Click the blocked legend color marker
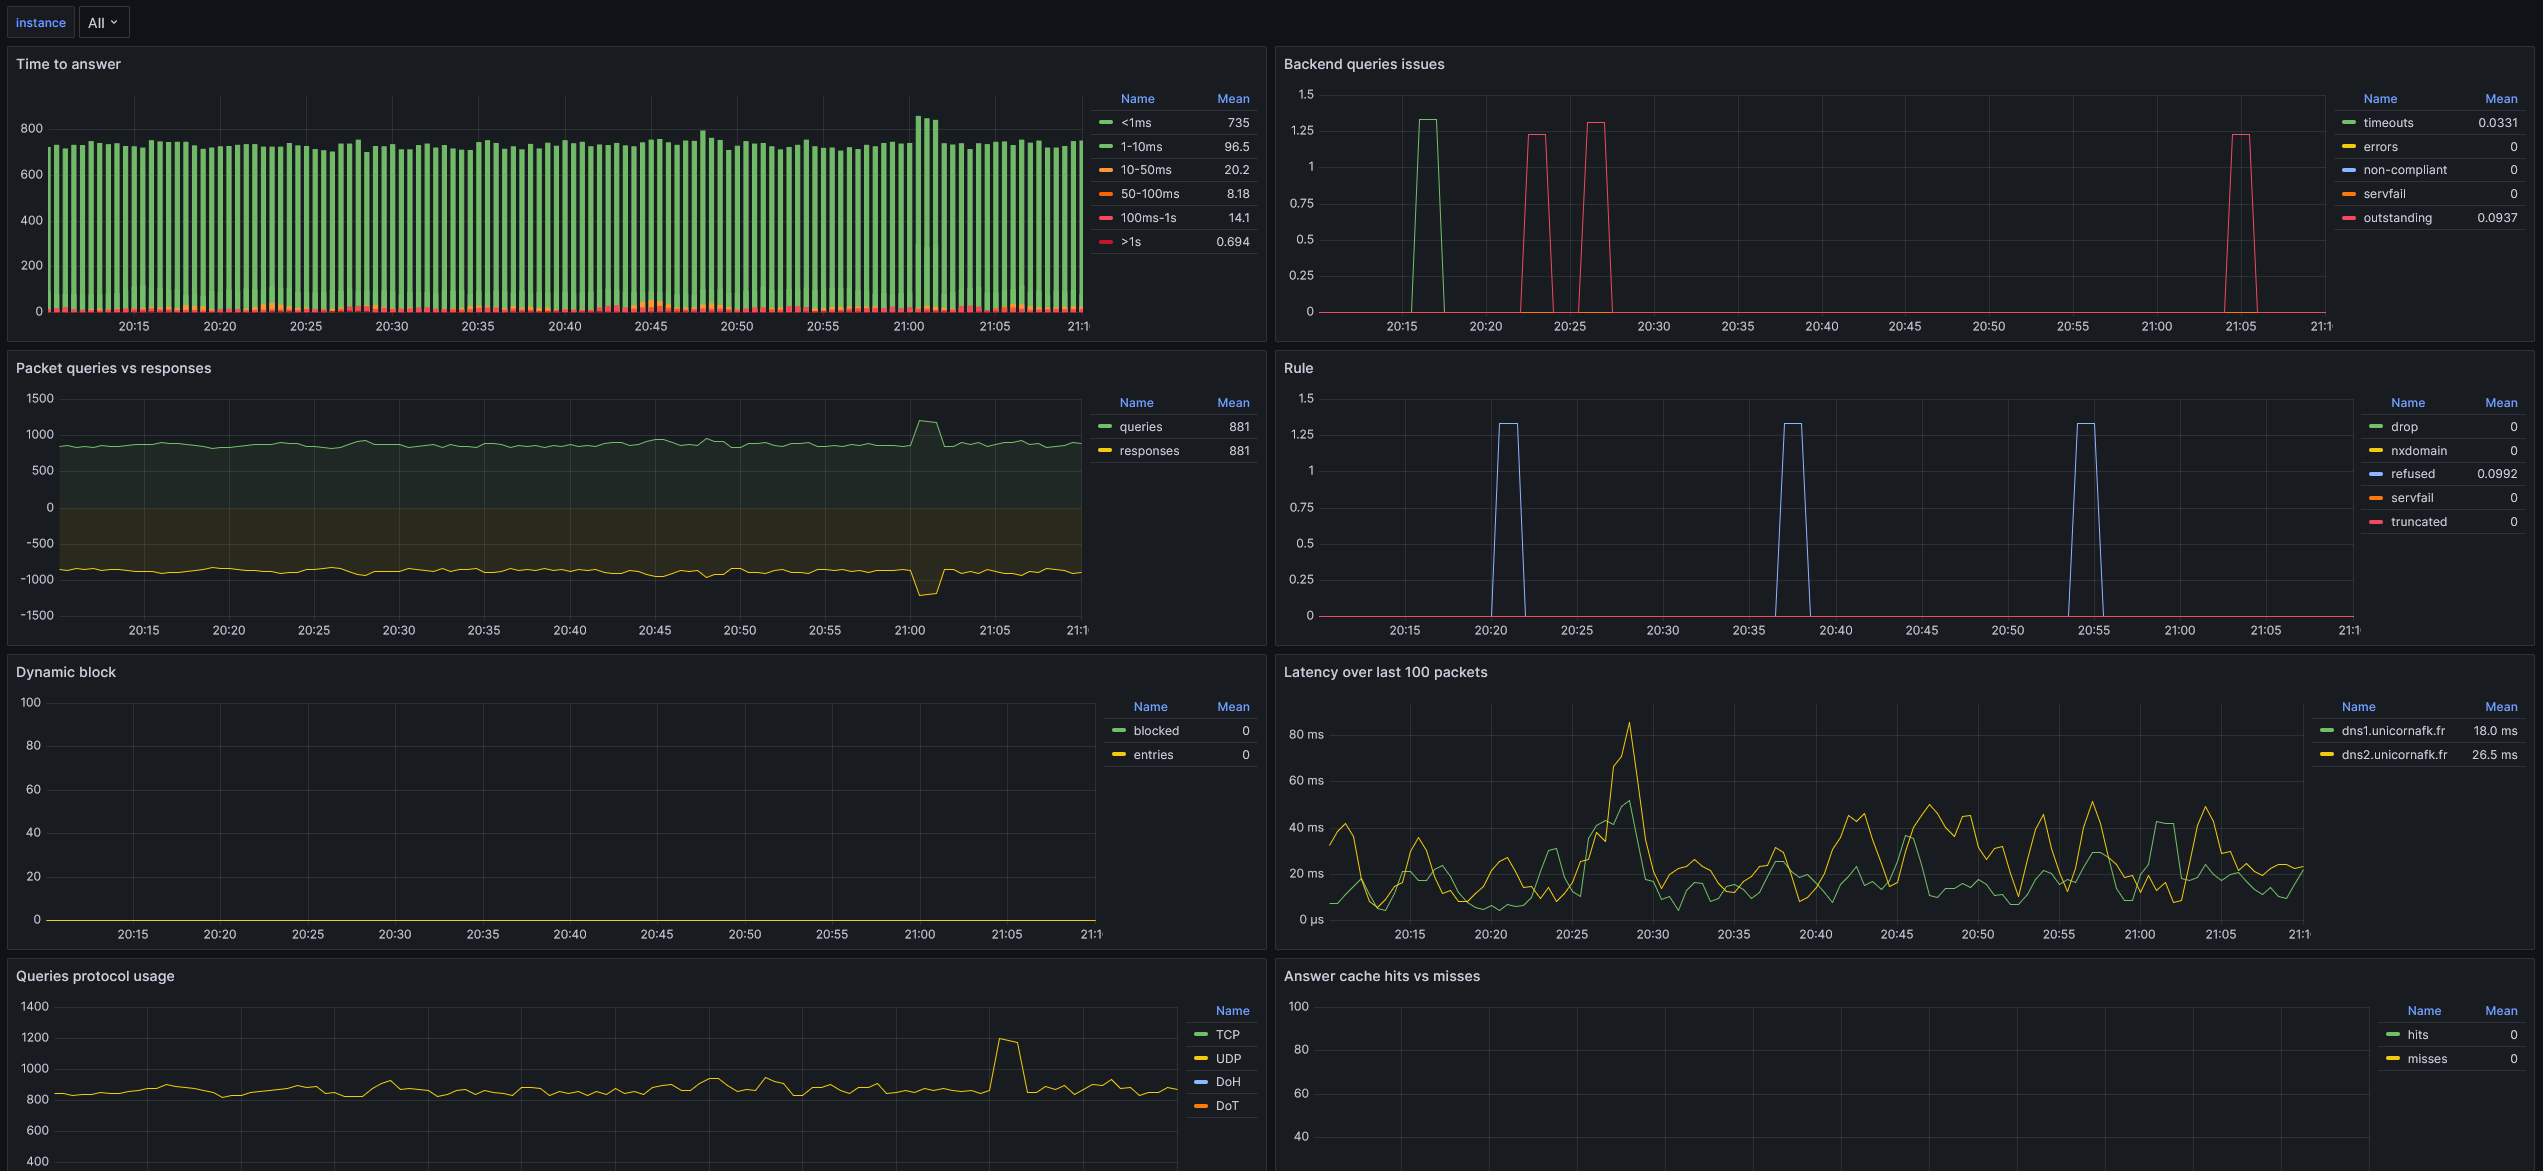 [x=1119, y=731]
